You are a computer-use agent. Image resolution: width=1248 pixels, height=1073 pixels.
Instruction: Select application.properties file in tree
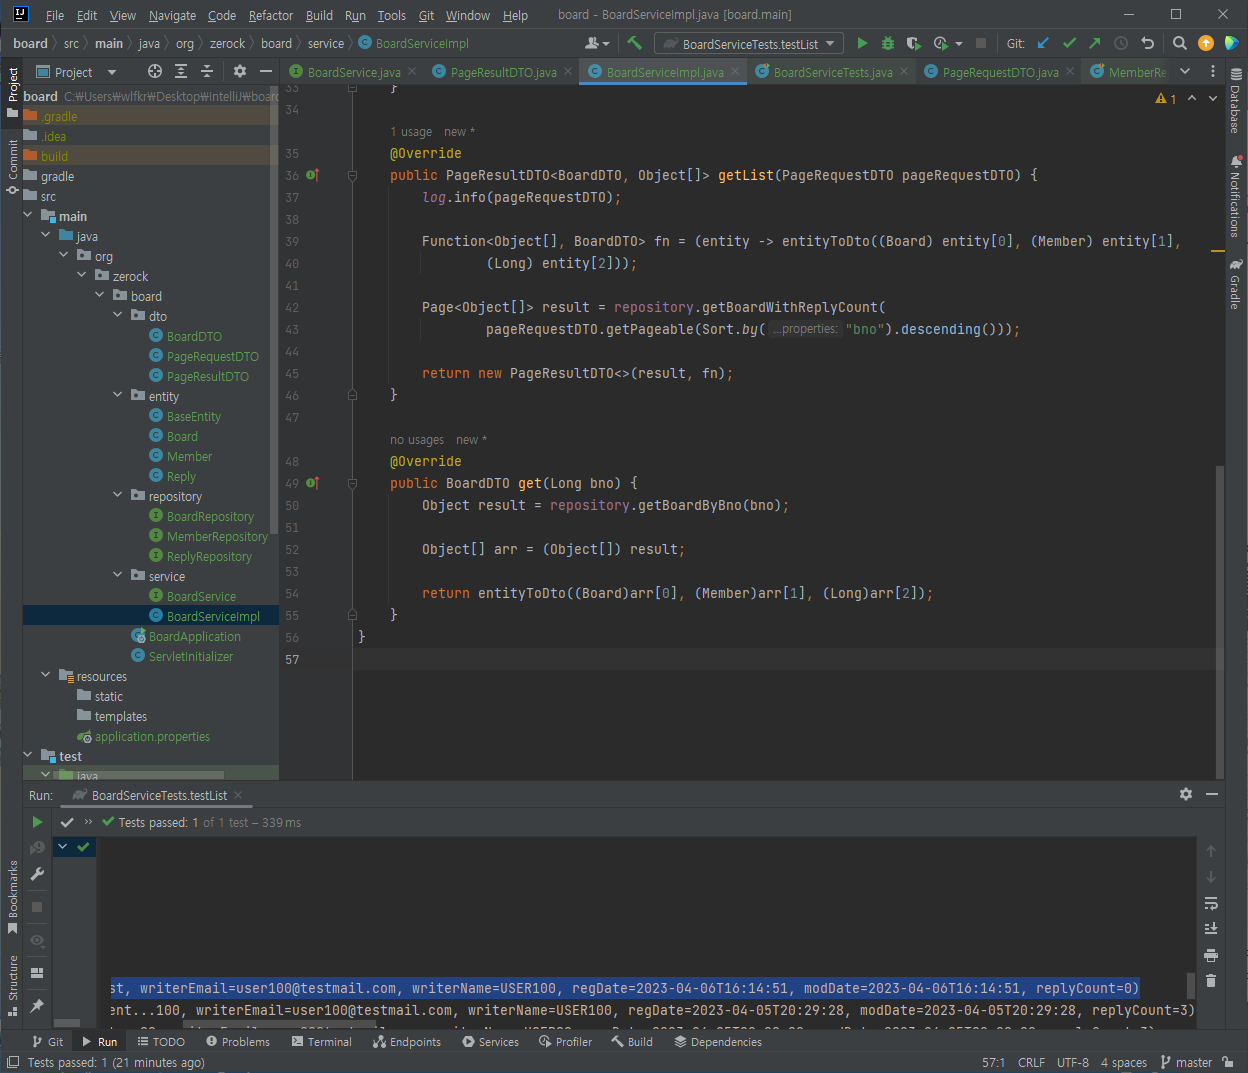[152, 736]
